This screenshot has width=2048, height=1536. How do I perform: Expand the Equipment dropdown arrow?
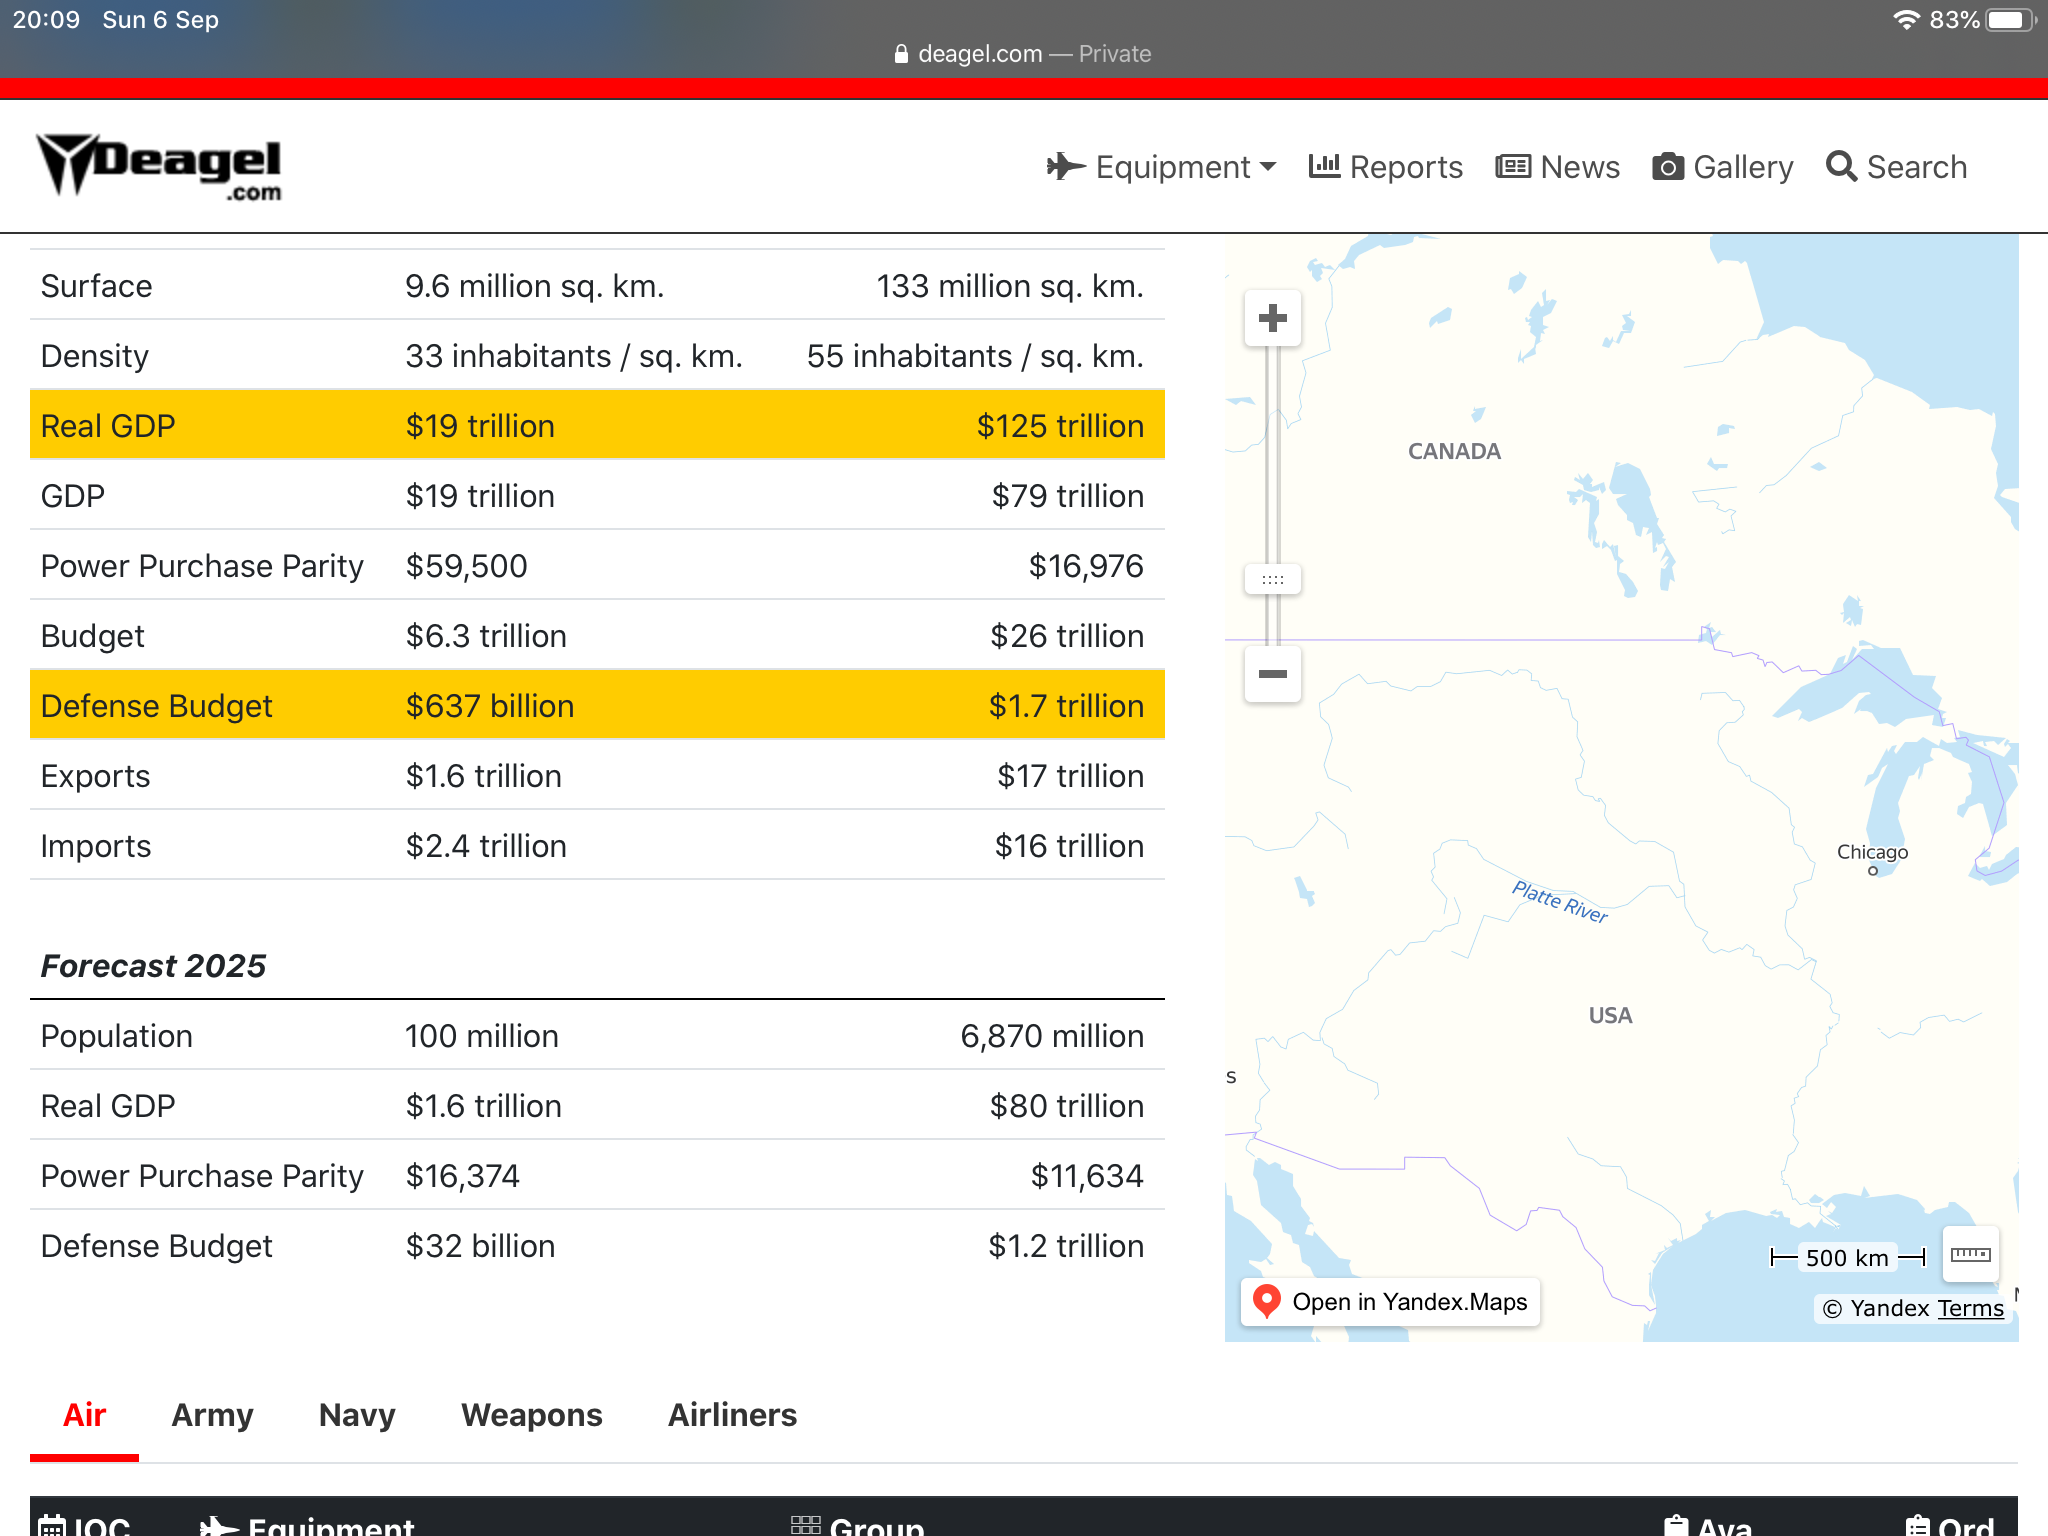1269,167
